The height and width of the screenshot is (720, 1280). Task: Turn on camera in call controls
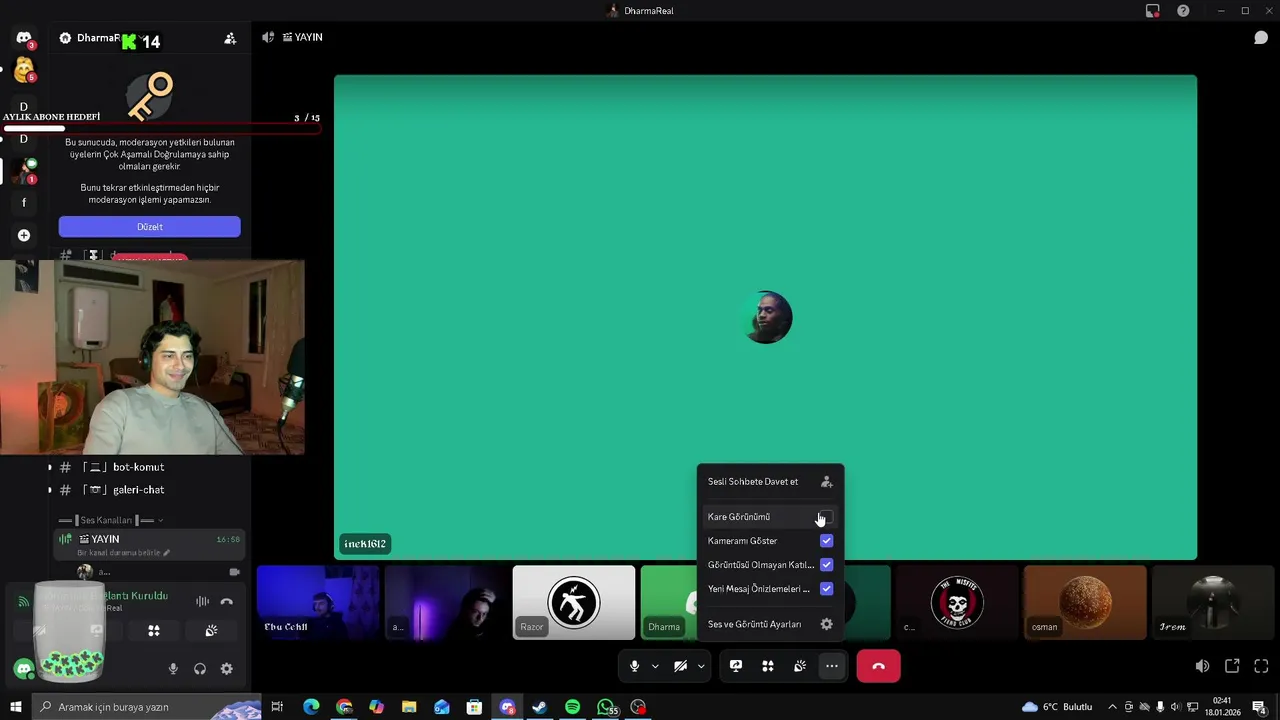click(681, 666)
